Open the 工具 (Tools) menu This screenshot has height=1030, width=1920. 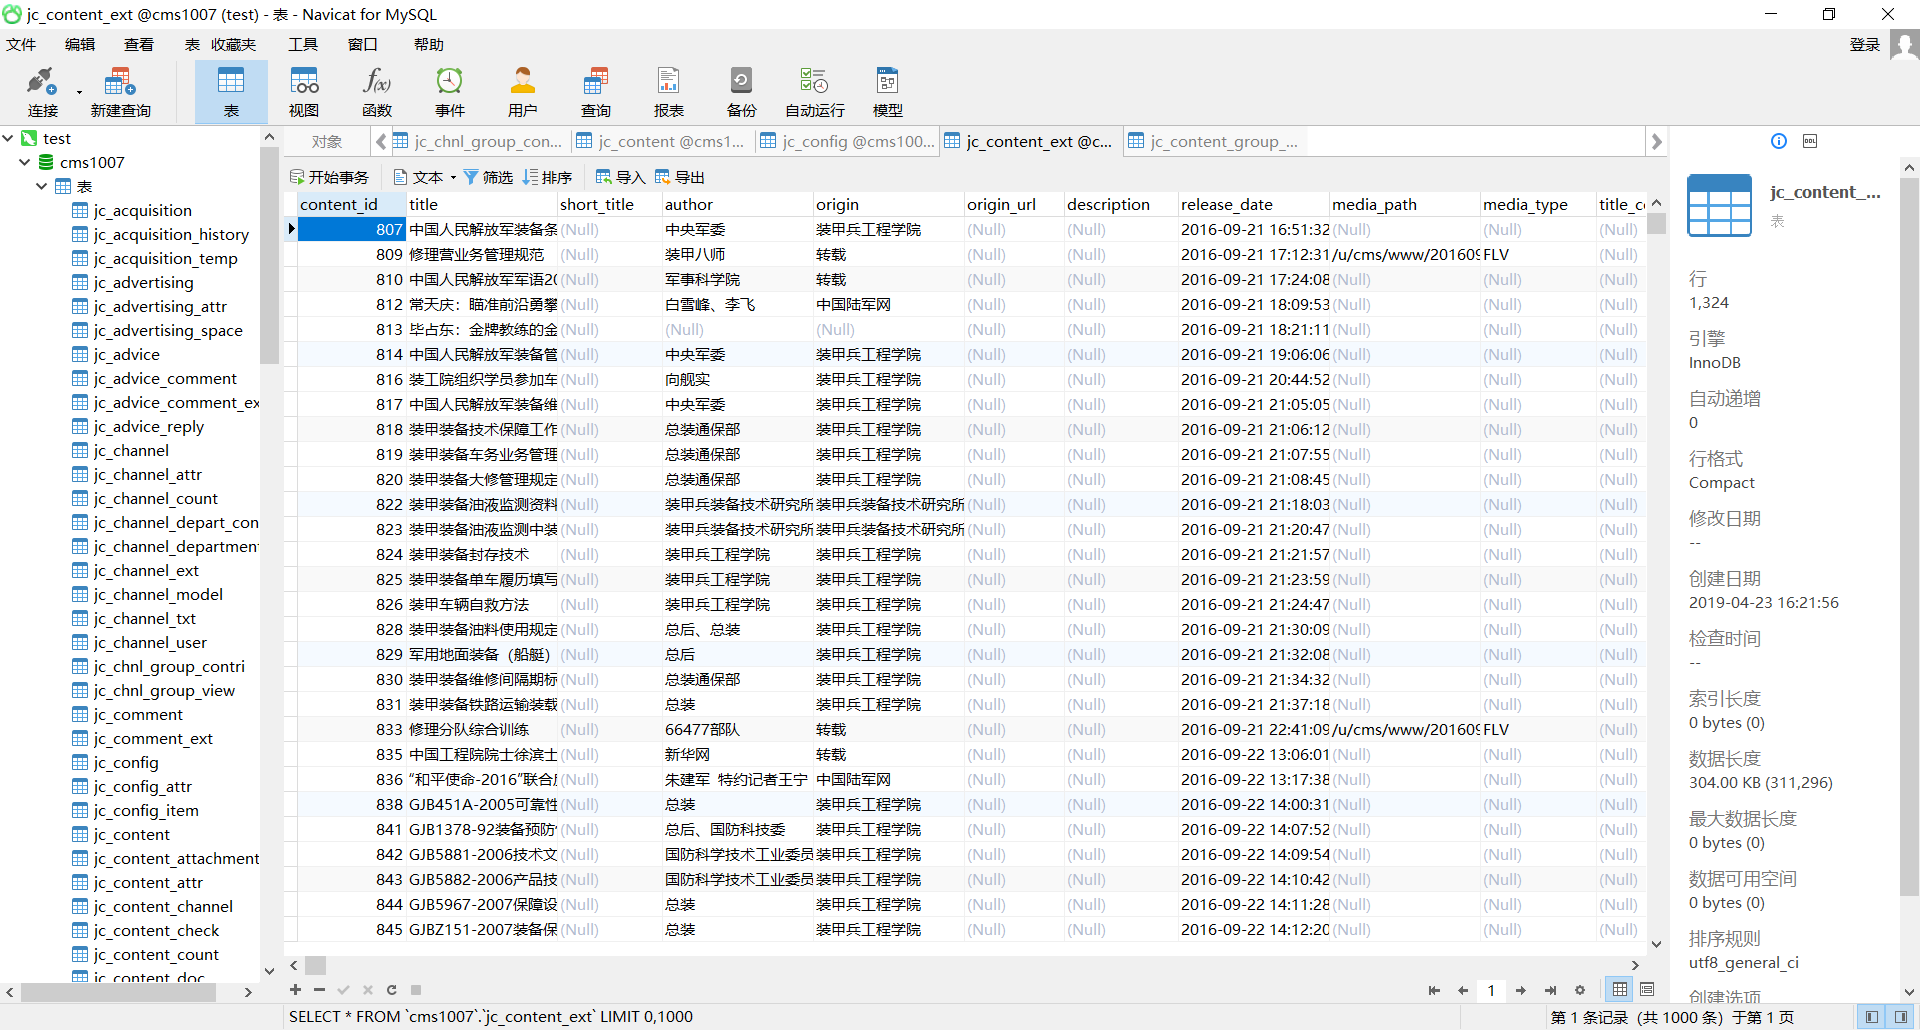[303, 44]
